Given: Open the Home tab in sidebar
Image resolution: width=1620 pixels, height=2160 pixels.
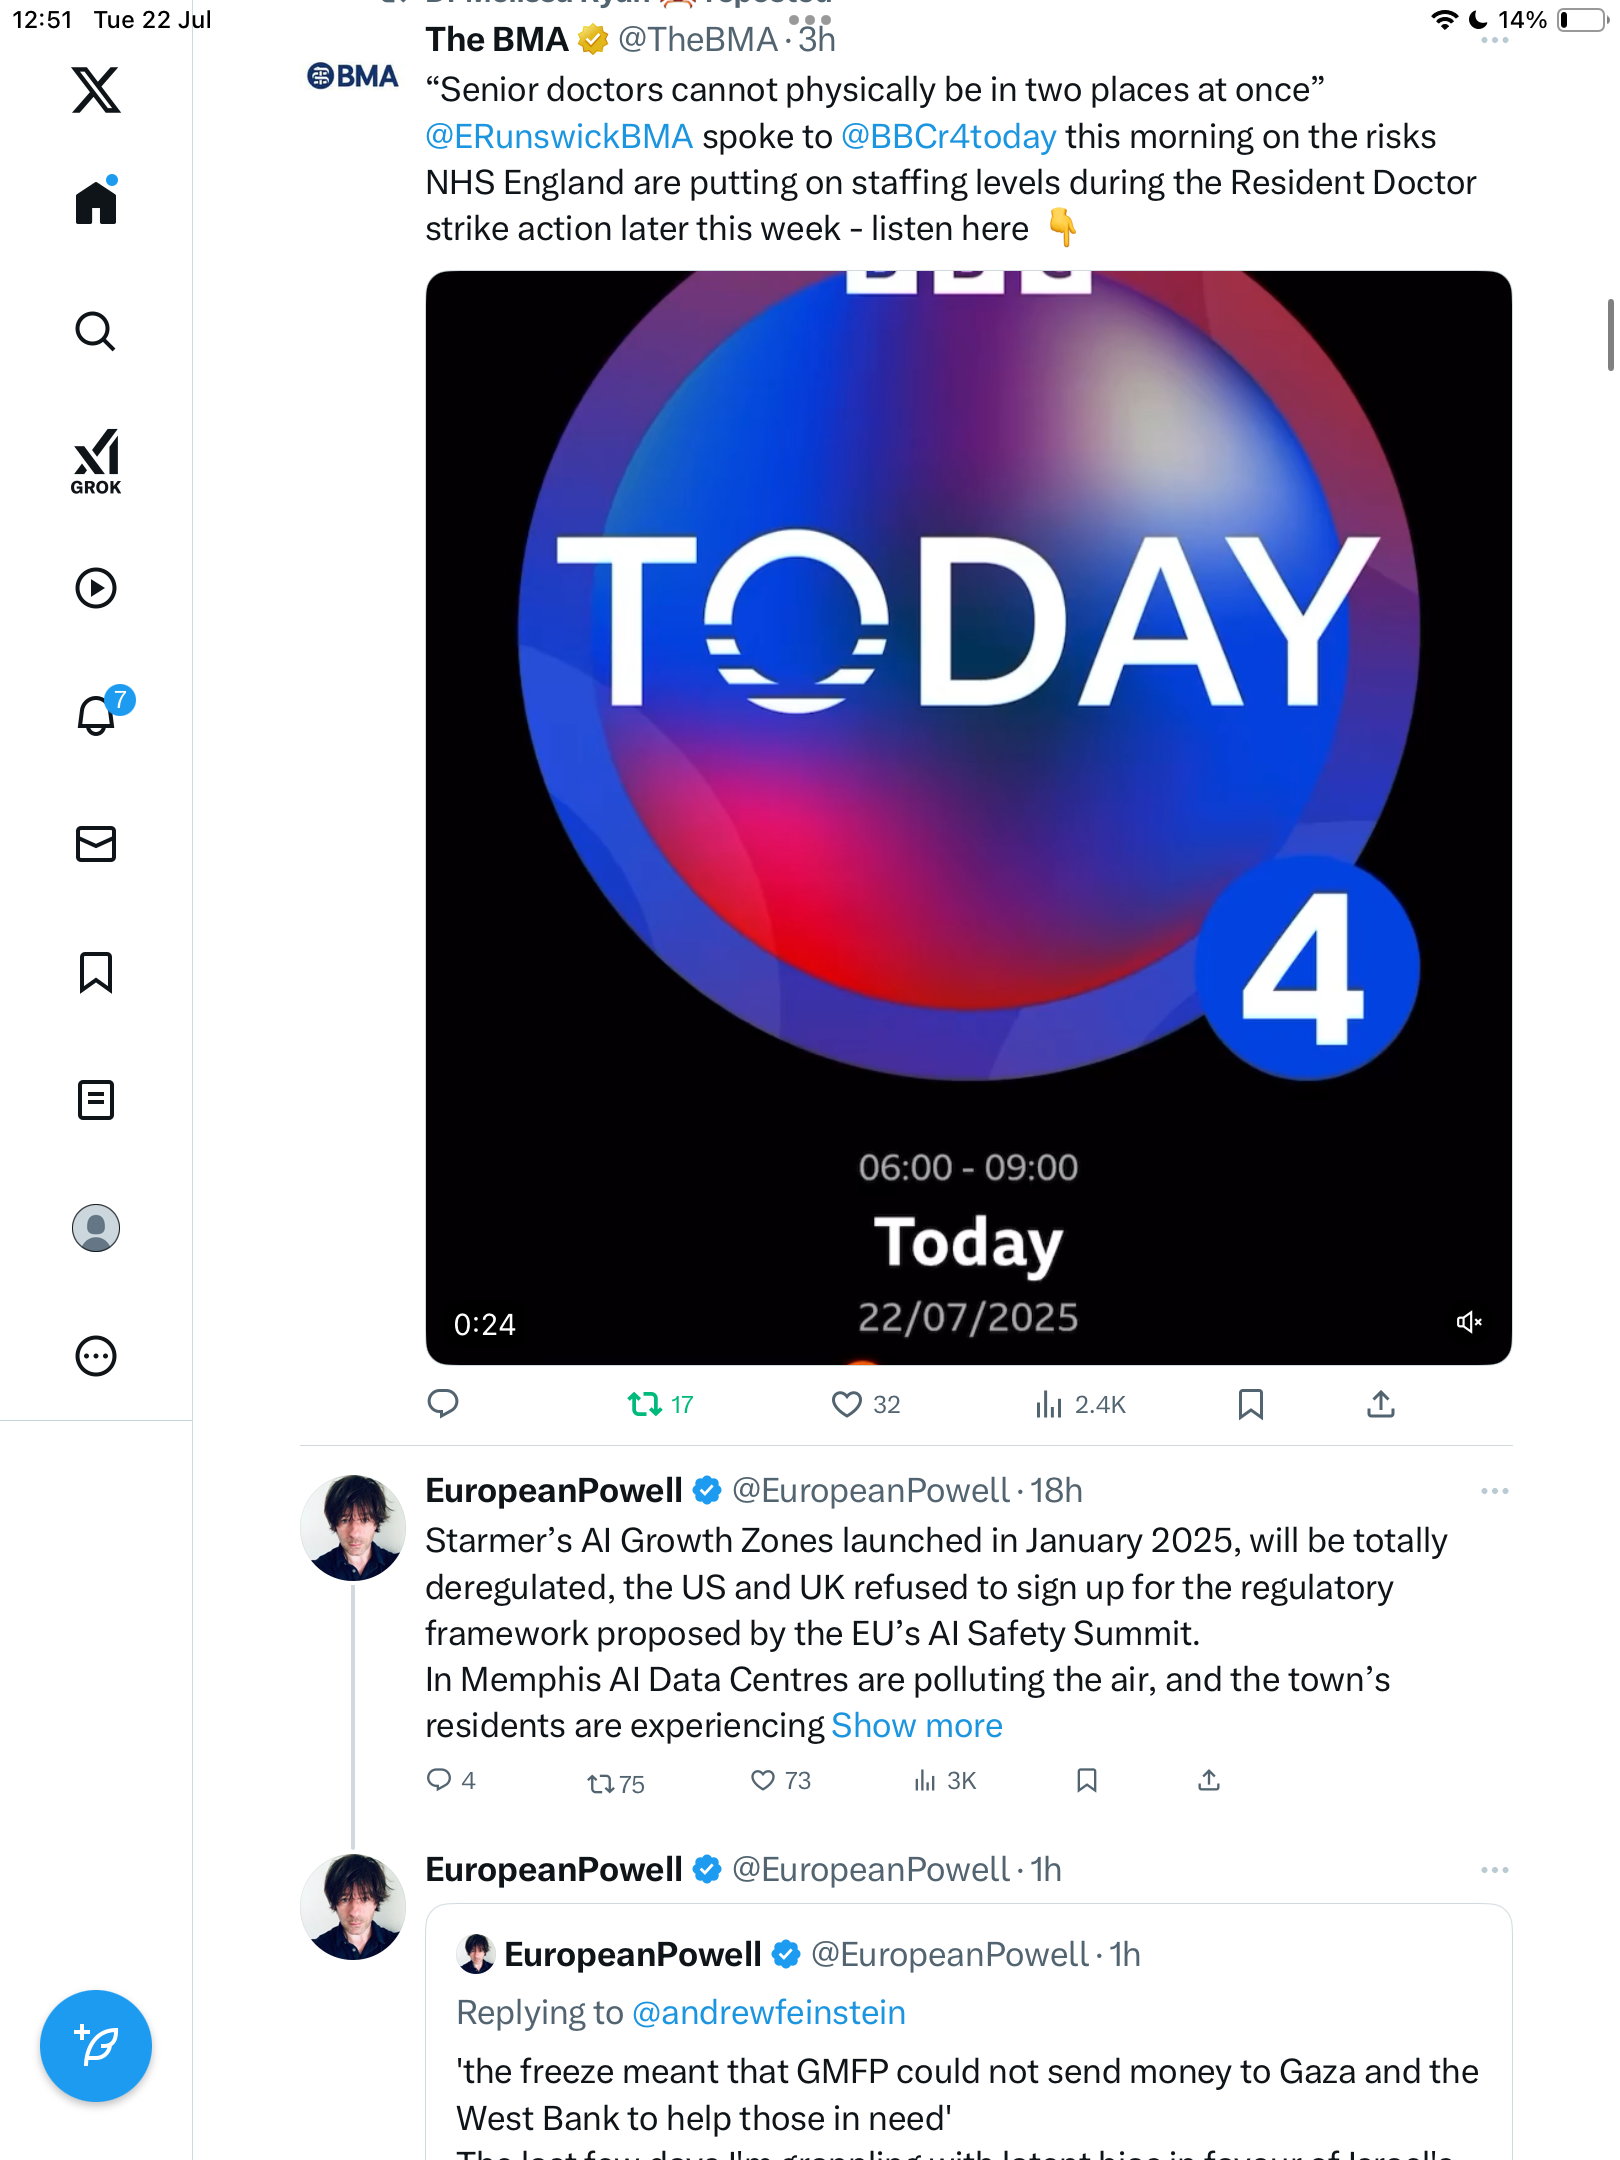Looking at the screenshot, I should coord(96,201).
